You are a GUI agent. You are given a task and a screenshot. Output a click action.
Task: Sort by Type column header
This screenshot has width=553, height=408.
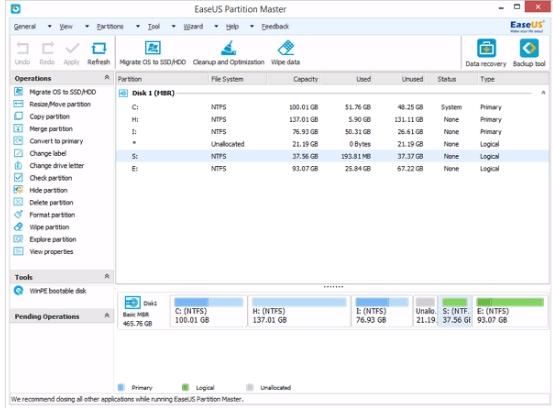pyautogui.click(x=513, y=79)
